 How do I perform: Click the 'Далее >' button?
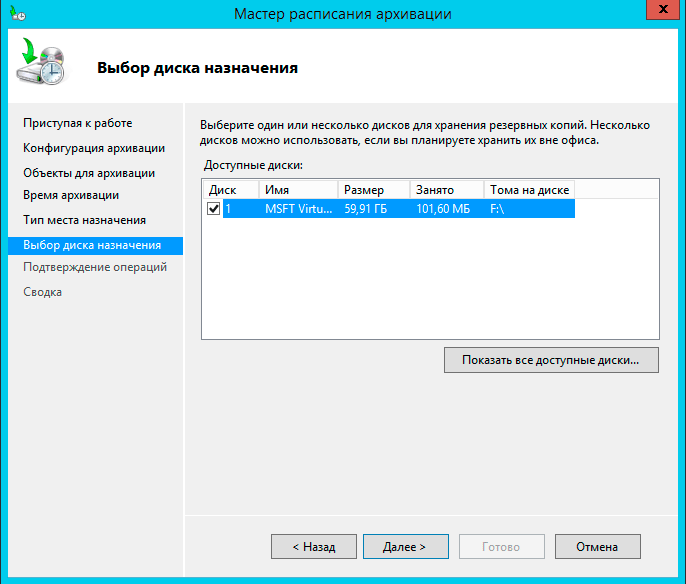click(406, 546)
